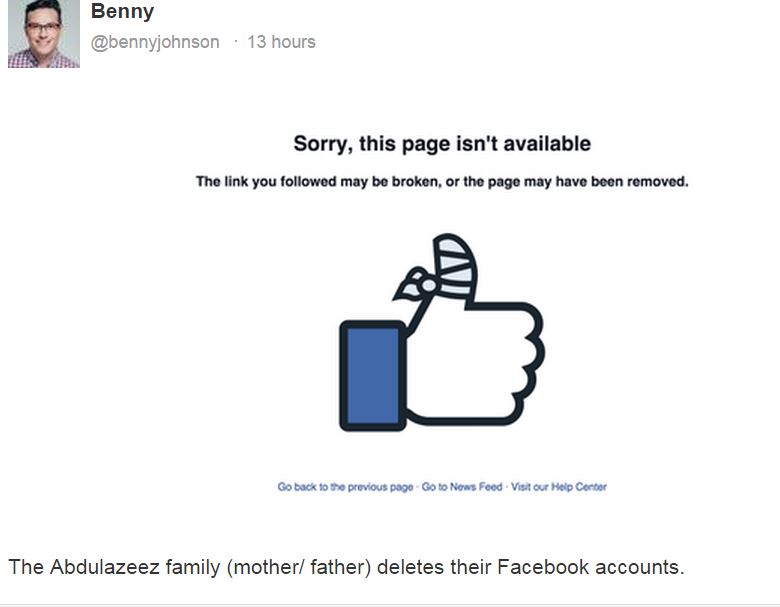Click the dot separator before the timestamp
Viewport: 780px width, 607px height.
click(x=236, y=42)
